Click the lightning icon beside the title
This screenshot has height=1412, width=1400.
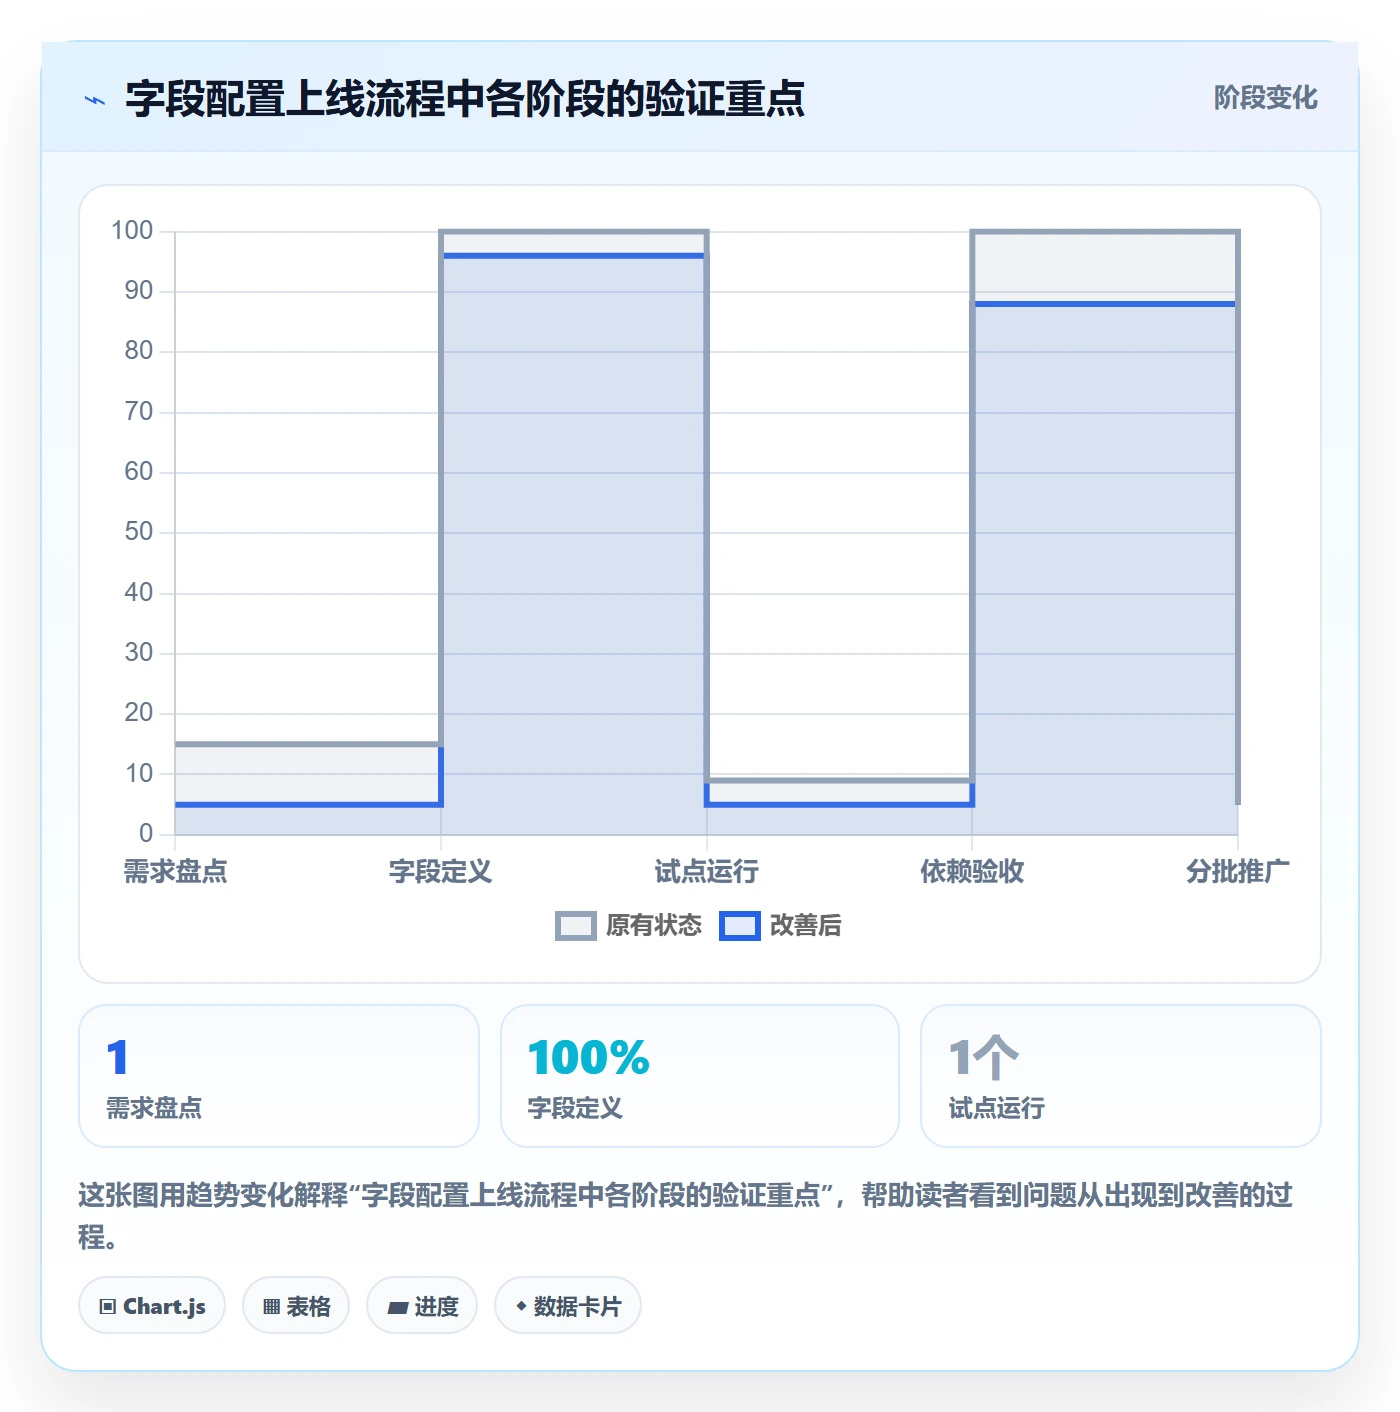pyautogui.click(x=95, y=100)
